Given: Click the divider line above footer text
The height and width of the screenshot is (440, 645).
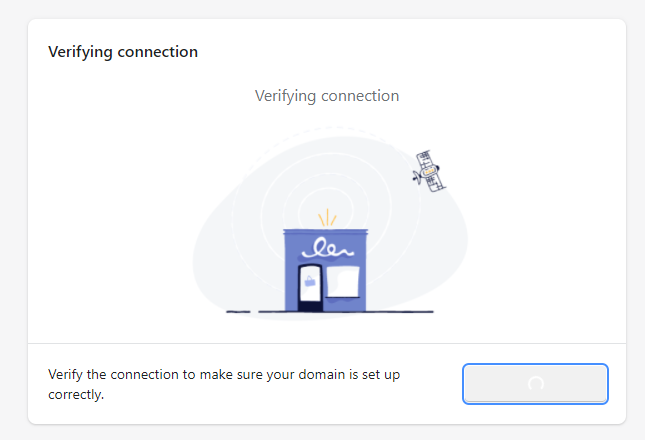Looking at the screenshot, I should tap(327, 343).
